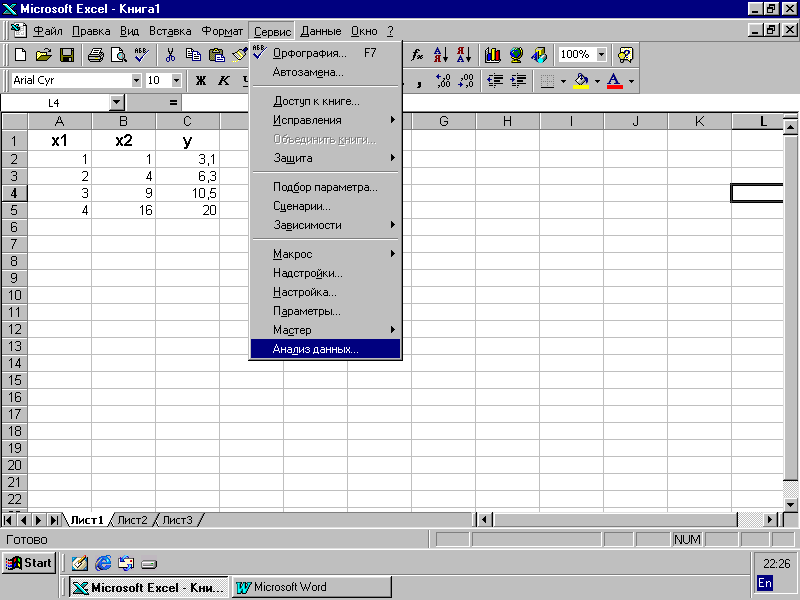
Task: Click the Windows Start button
Action: coord(28,563)
